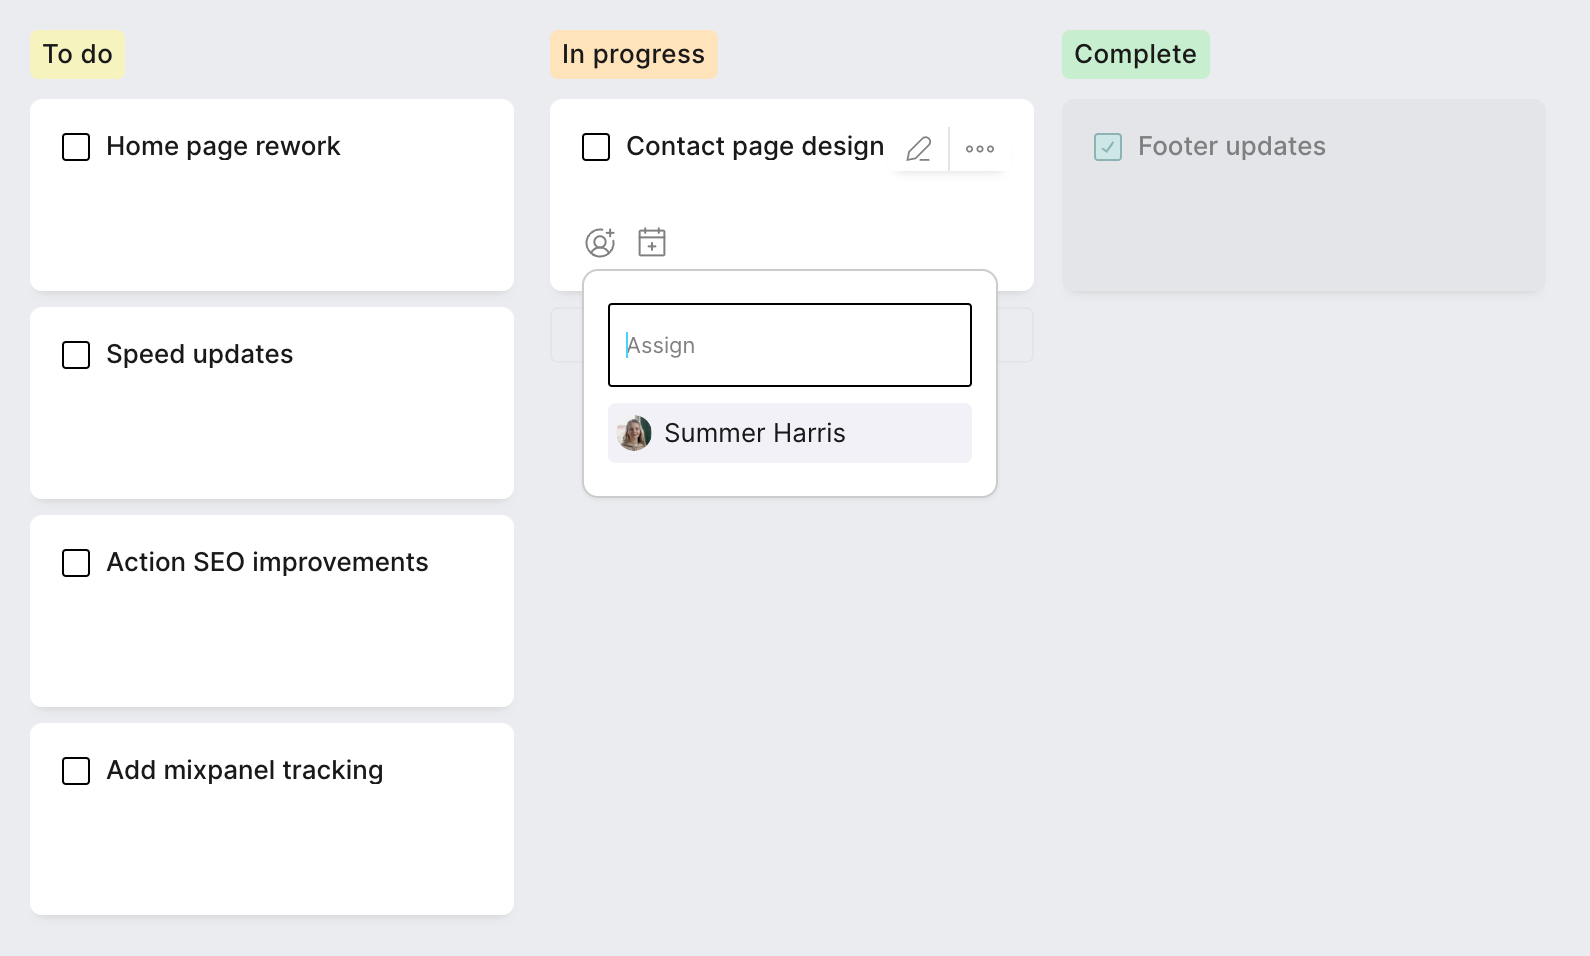Select the Add mixpanel tracking card title
Image resolution: width=1590 pixels, height=956 pixels.
click(245, 770)
